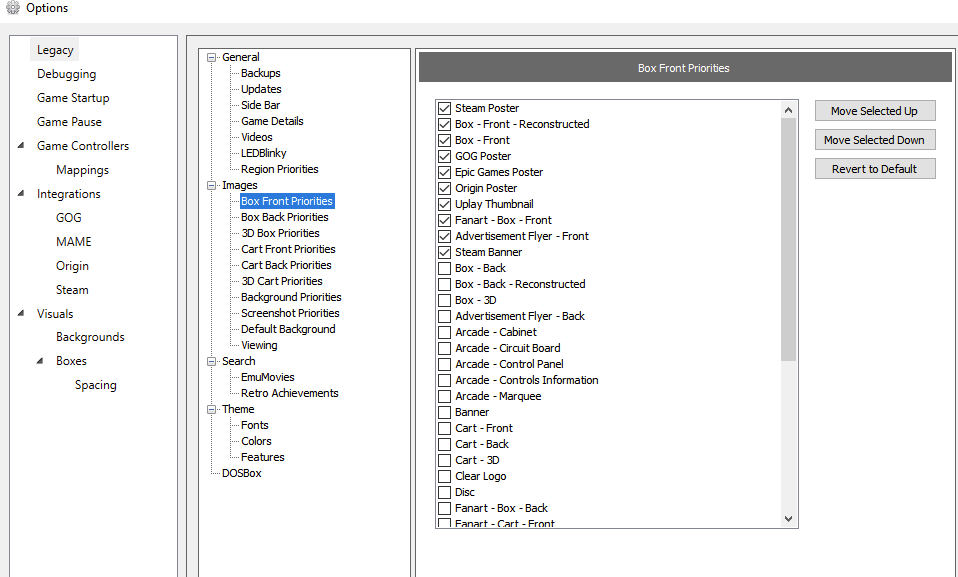
Task: Collapse Game Controllers in the sidebar
Action: click(21, 145)
